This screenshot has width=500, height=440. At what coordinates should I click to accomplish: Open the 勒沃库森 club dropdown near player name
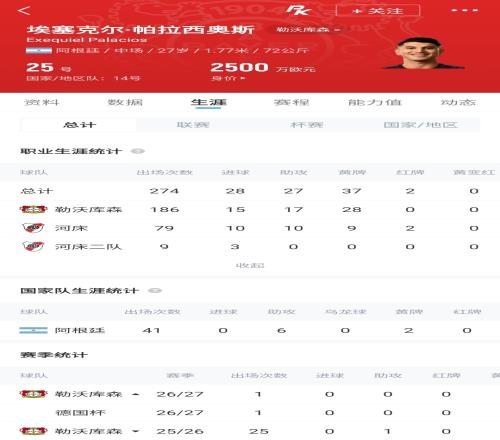tap(308, 30)
